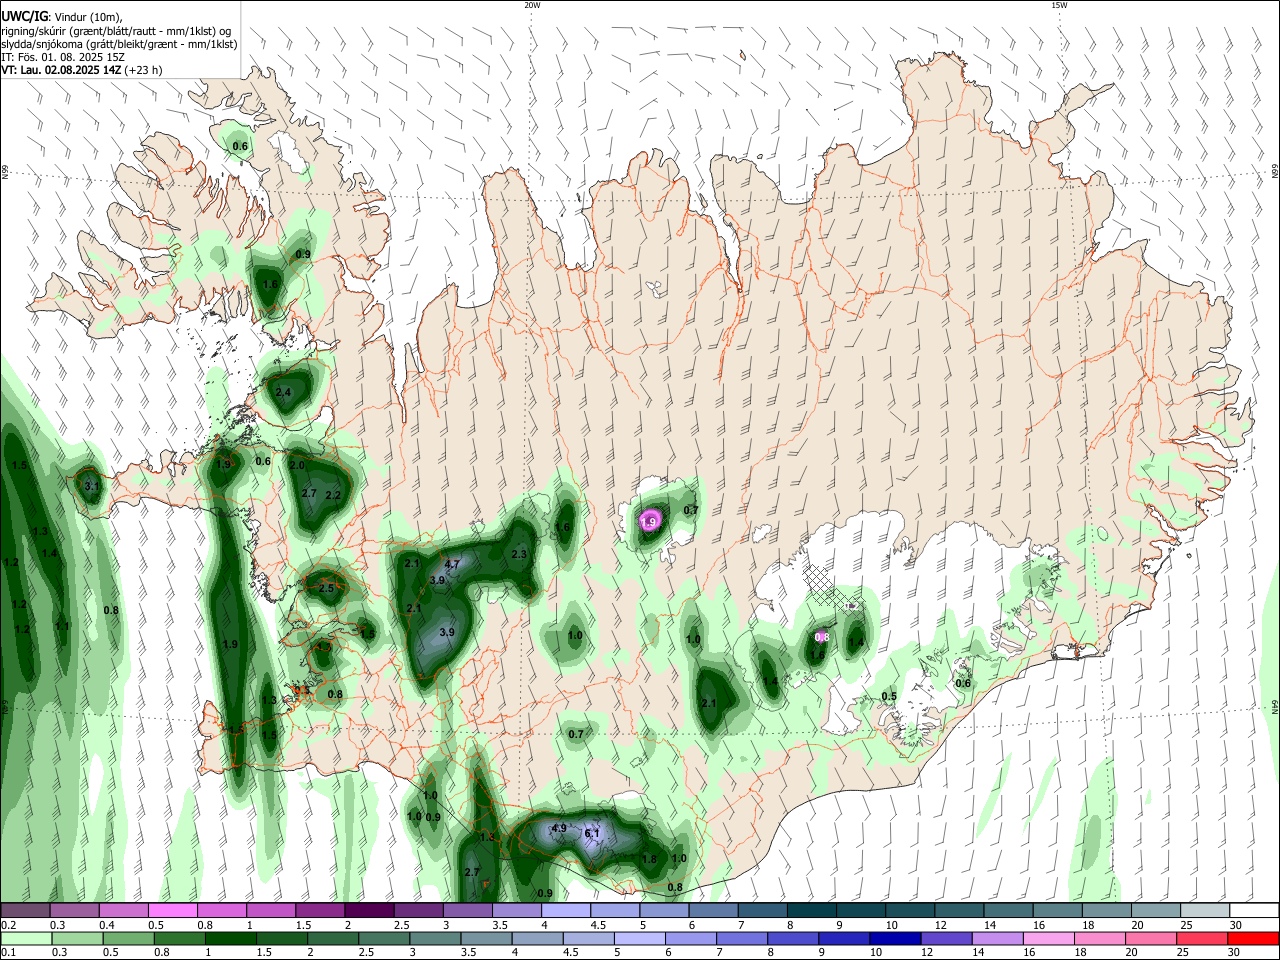Click the "slydda/snjókoma" legend description line
The height and width of the screenshot is (960, 1280).
[x=119, y=44]
